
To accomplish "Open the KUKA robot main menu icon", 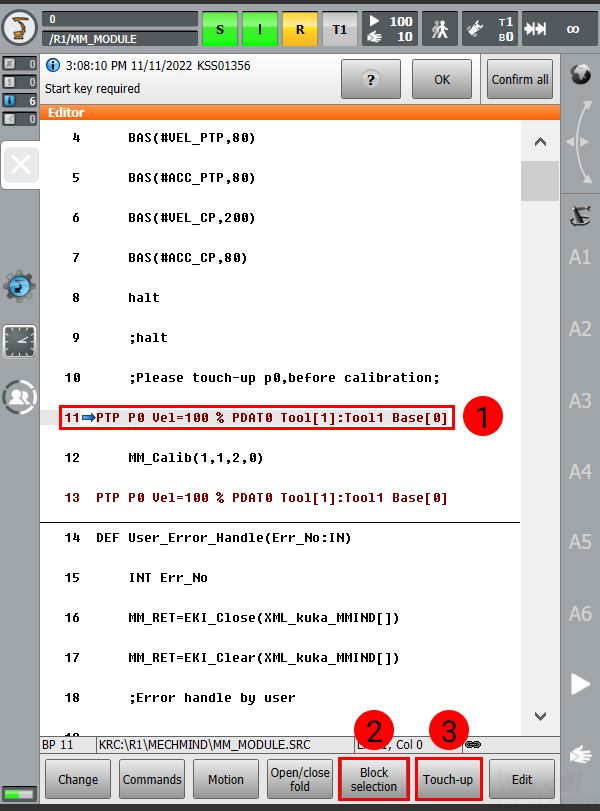I will point(21,28).
